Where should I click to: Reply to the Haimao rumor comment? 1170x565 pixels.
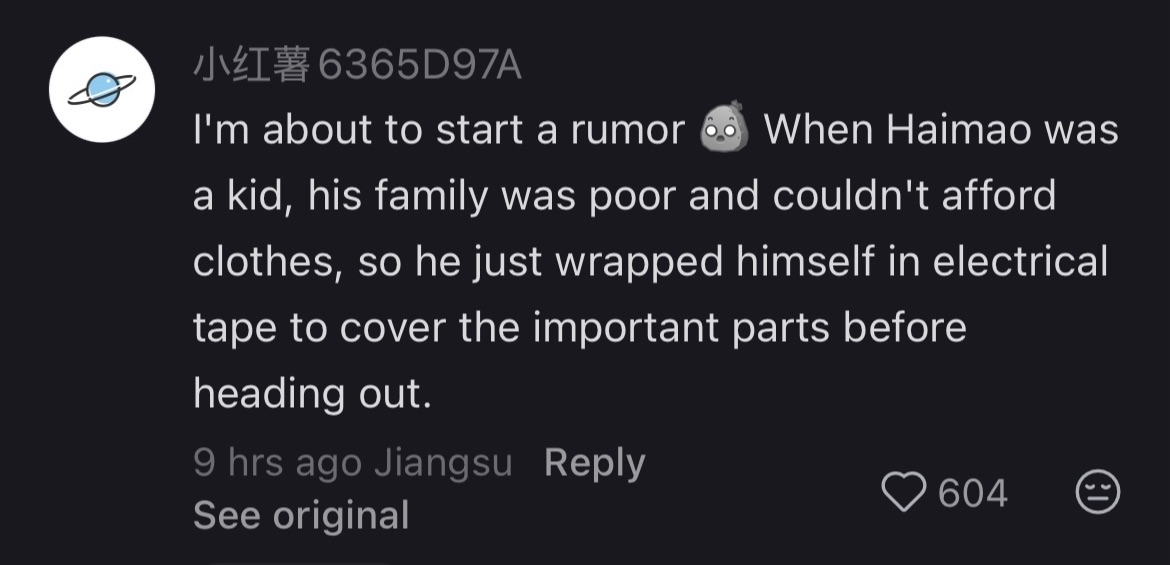(595, 463)
